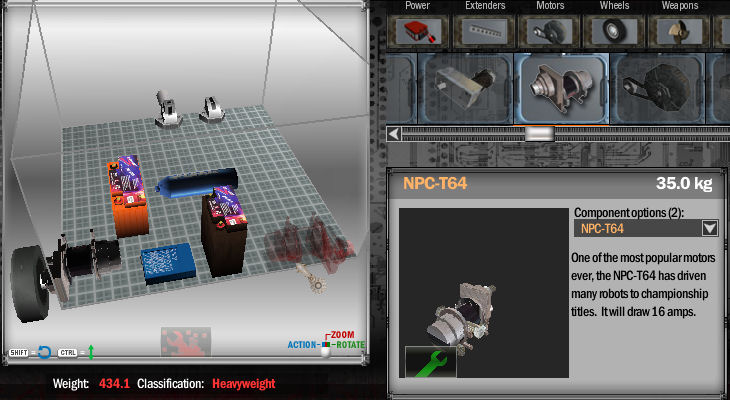Pick the black belt-drive motor thumbnail
730x400 pixels.
click(x=657, y=88)
